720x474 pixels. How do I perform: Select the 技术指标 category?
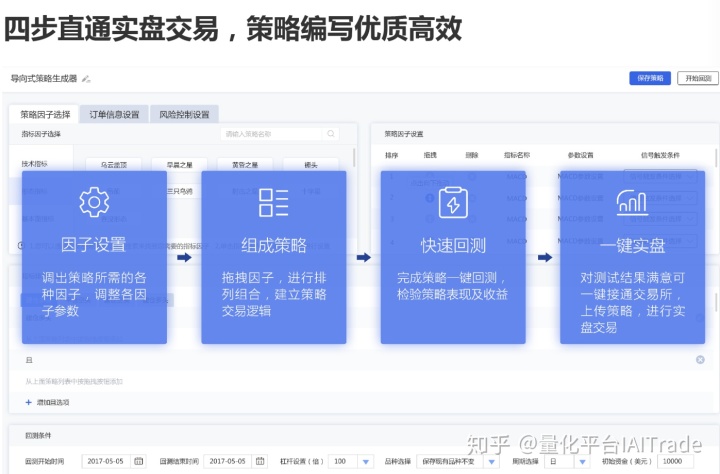pyautogui.click(x=34, y=164)
